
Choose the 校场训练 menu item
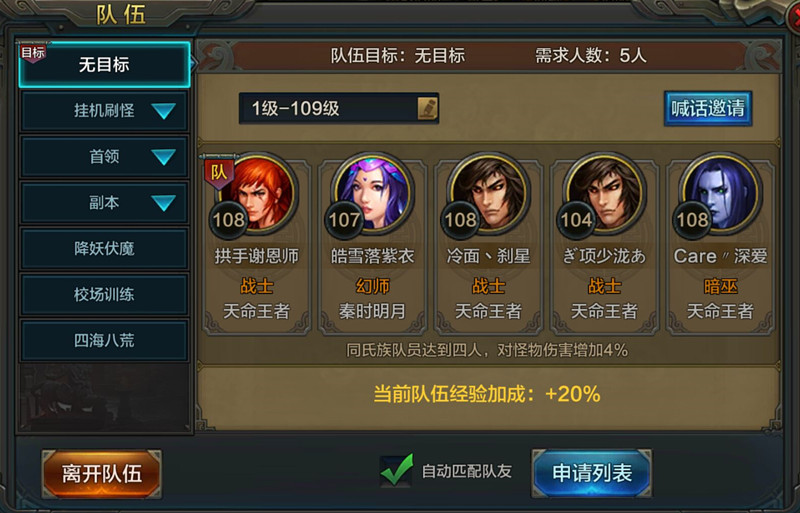point(105,295)
